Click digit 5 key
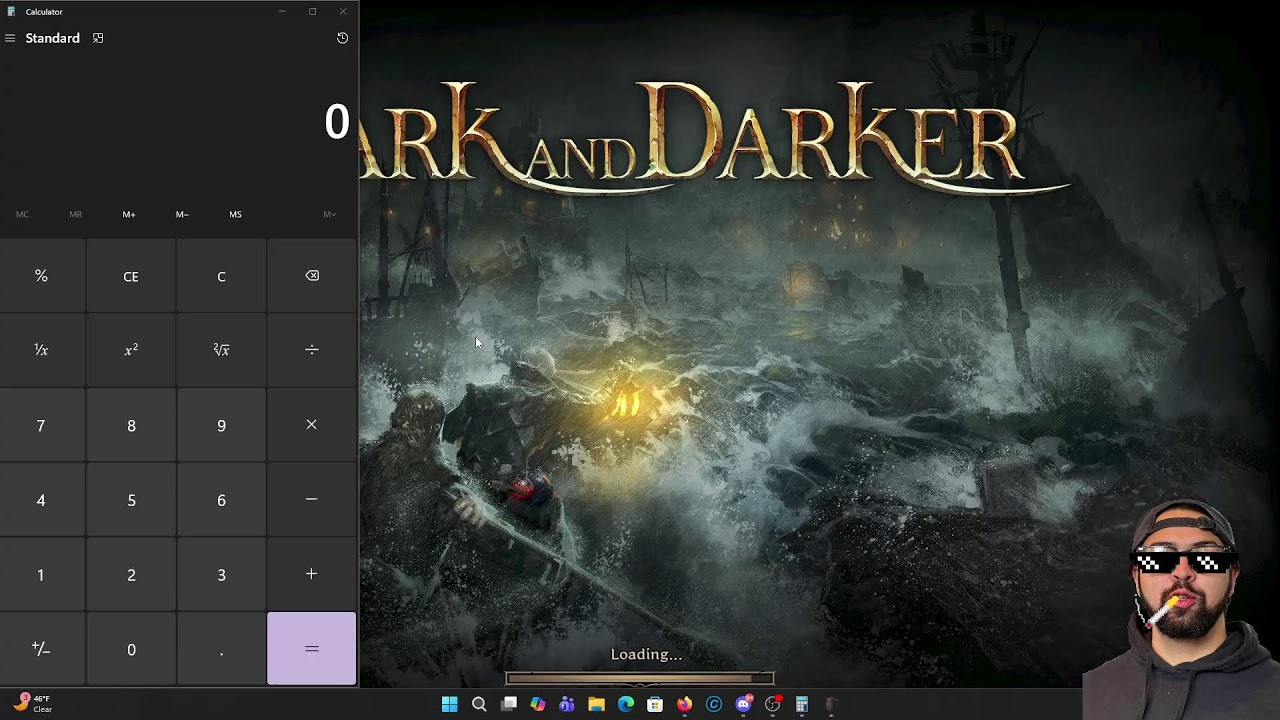This screenshot has width=1280, height=720. click(131, 500)
